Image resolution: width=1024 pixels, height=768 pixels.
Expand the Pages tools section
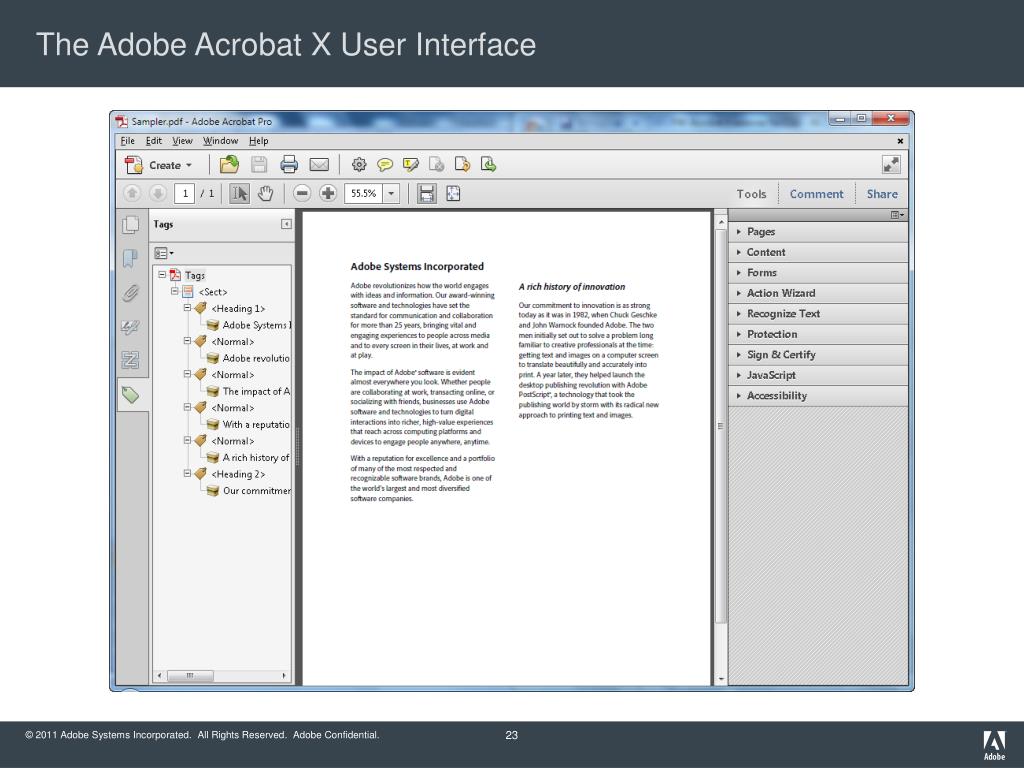click(818, 232)
